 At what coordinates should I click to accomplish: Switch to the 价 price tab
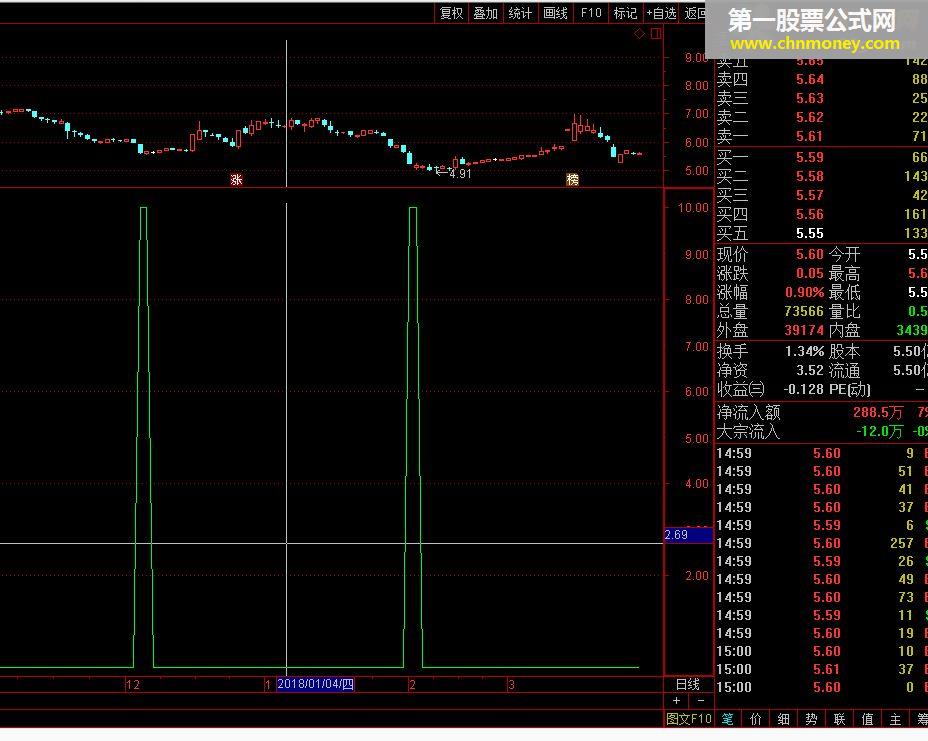(x=756, y=719)
